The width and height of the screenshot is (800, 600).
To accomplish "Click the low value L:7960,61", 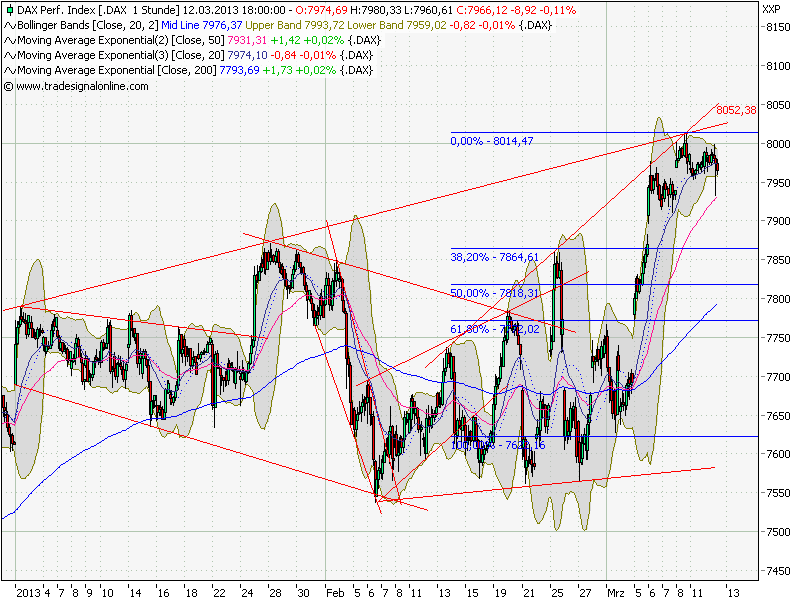I will pos(429,10).
